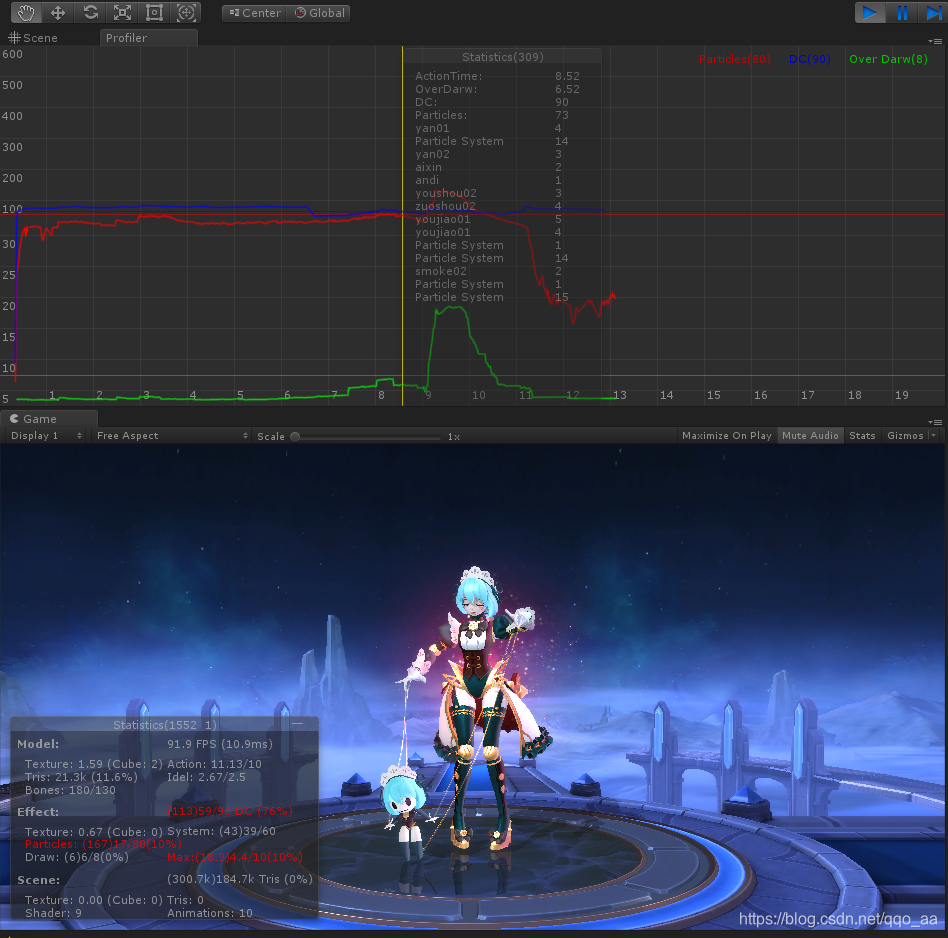The height and width of the screenshot is (938, 948).
Task: Click the blog.csdn.net link text
Action: tap(838, 919)
